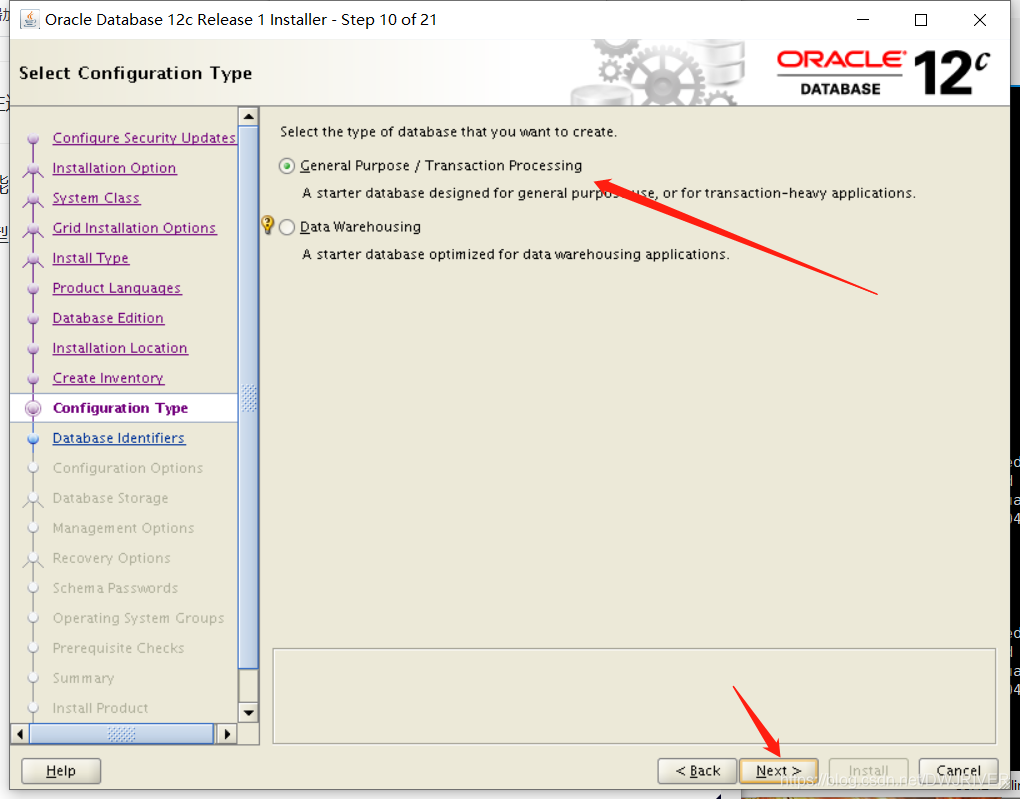Click the disabled Database Storage step
Viewport: 1020px width, 799px height.
point(111,498)
